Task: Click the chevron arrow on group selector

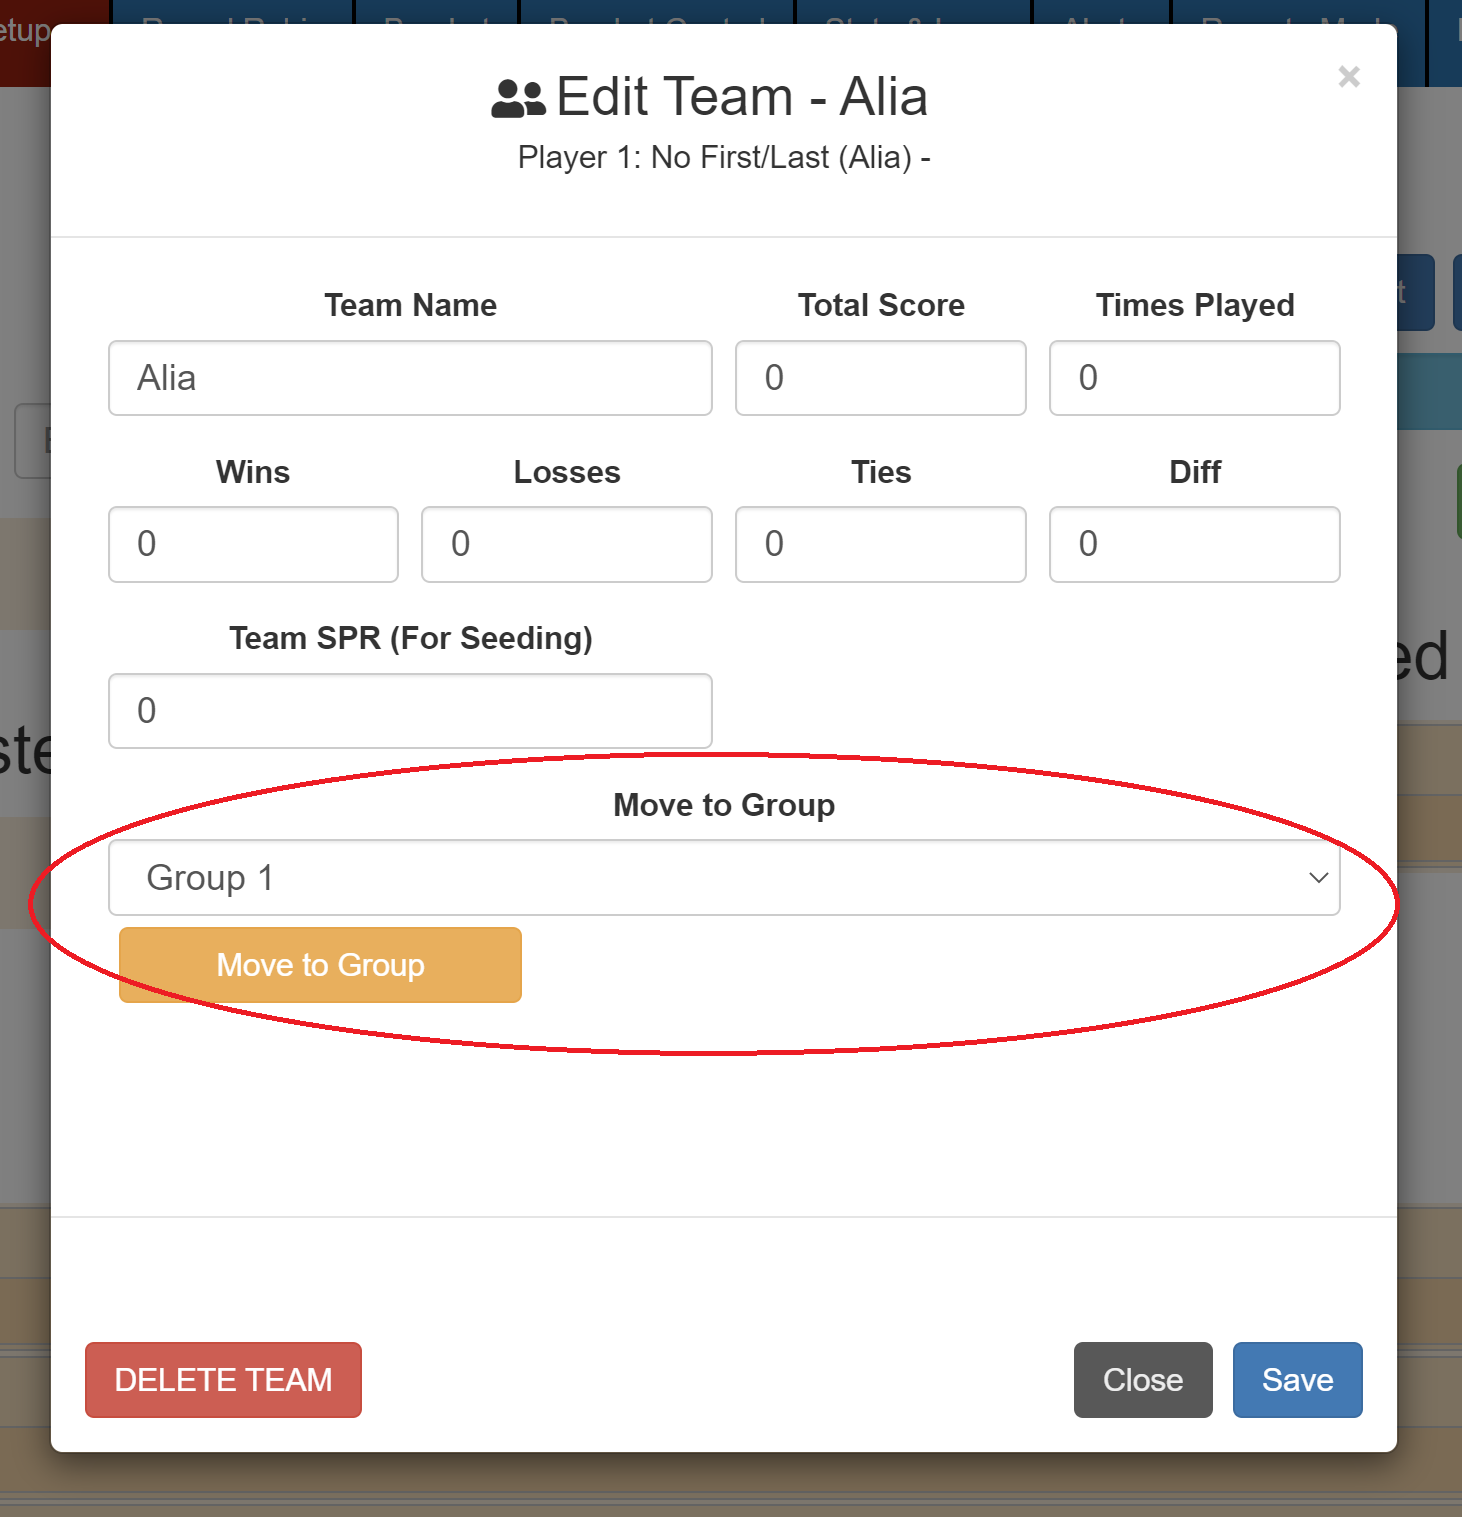Action: tap(1318, 878)
